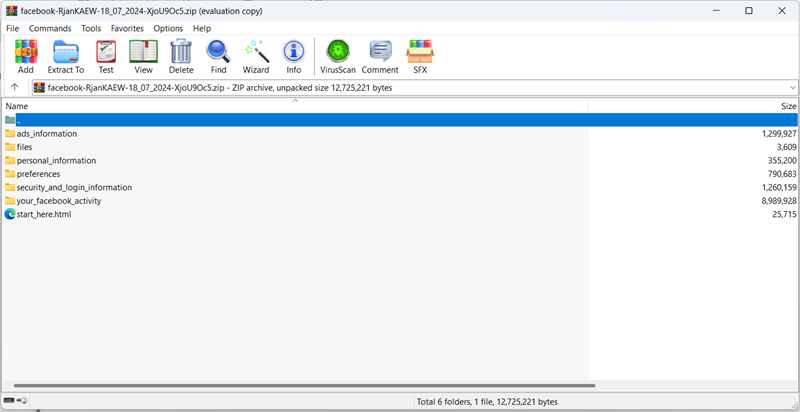Click the status bar total bytes text
The width and height of the screenshot is (800, 412).
pos(487,402)
